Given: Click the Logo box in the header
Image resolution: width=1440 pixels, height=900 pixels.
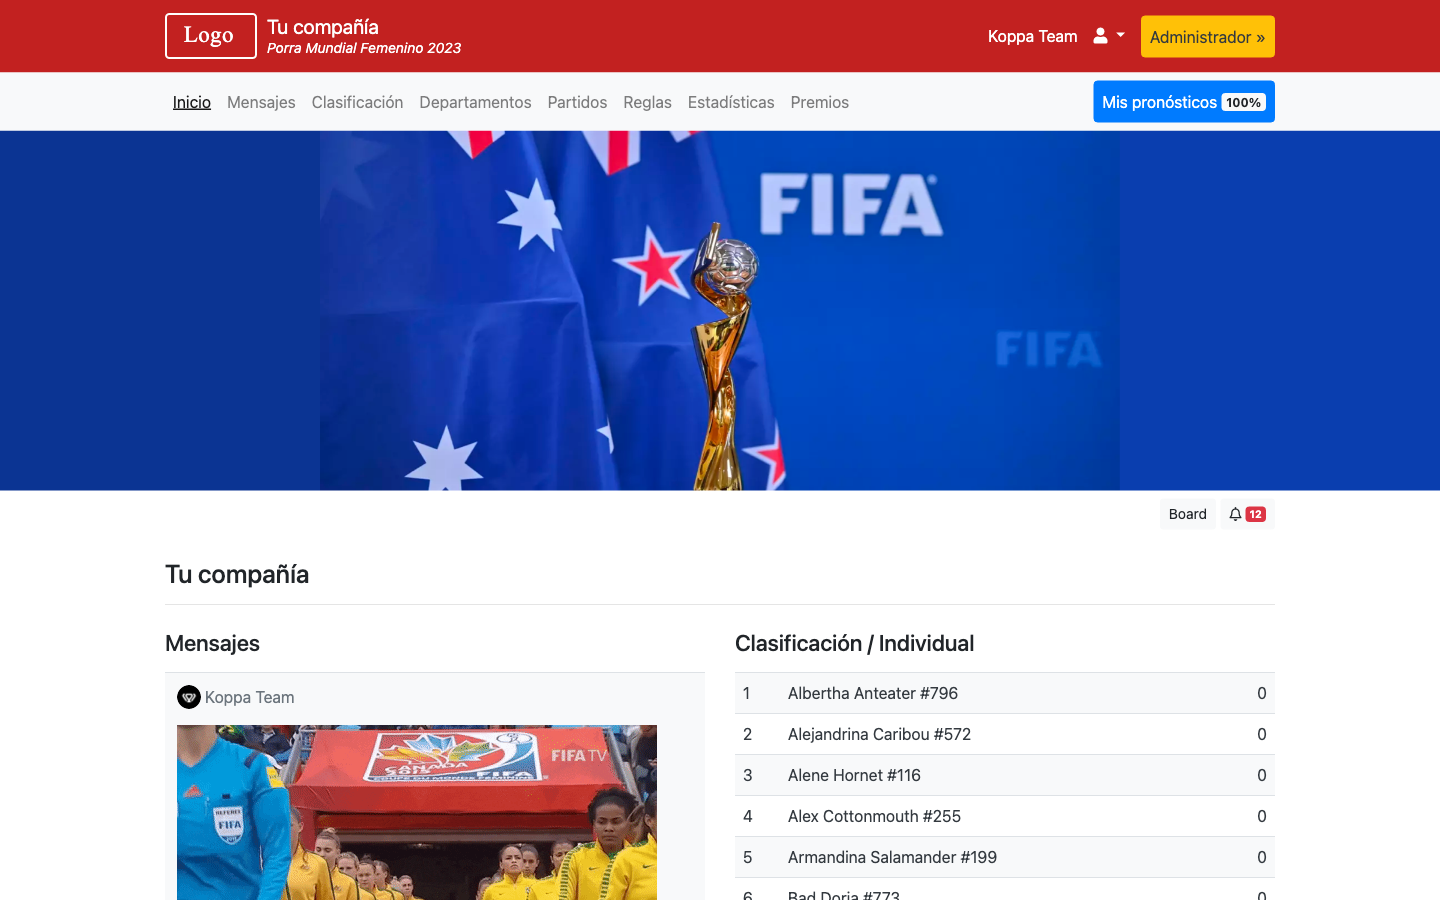Looking at the screenshot, I should coord(211,36).
